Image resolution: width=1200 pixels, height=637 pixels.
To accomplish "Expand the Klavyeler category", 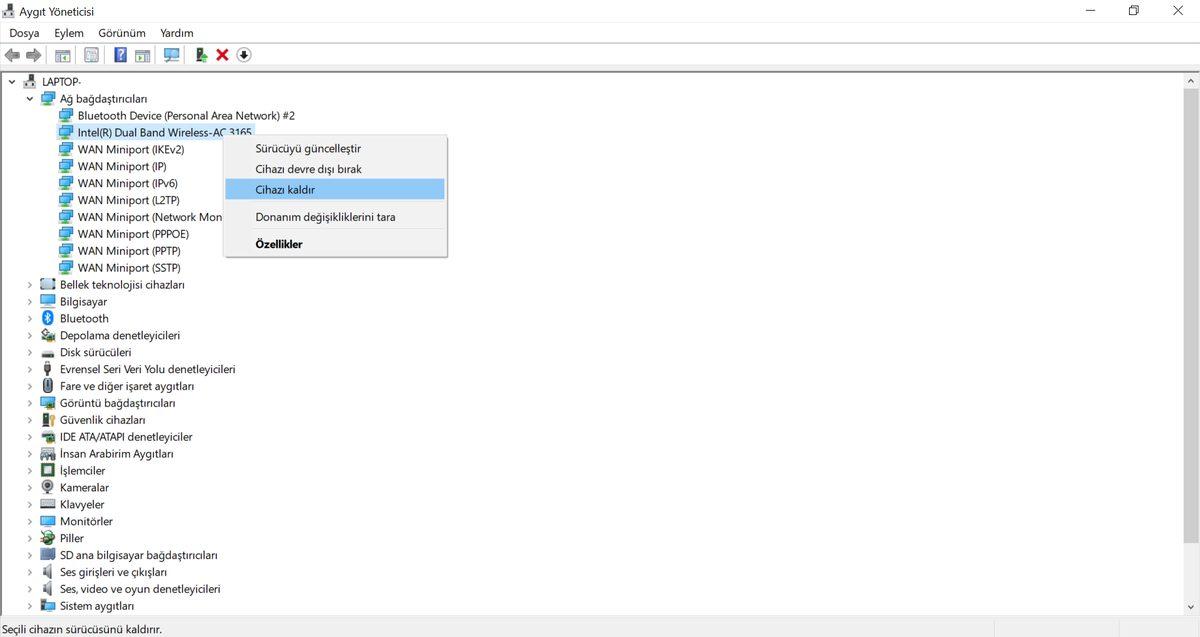I will tap(30, 505).
